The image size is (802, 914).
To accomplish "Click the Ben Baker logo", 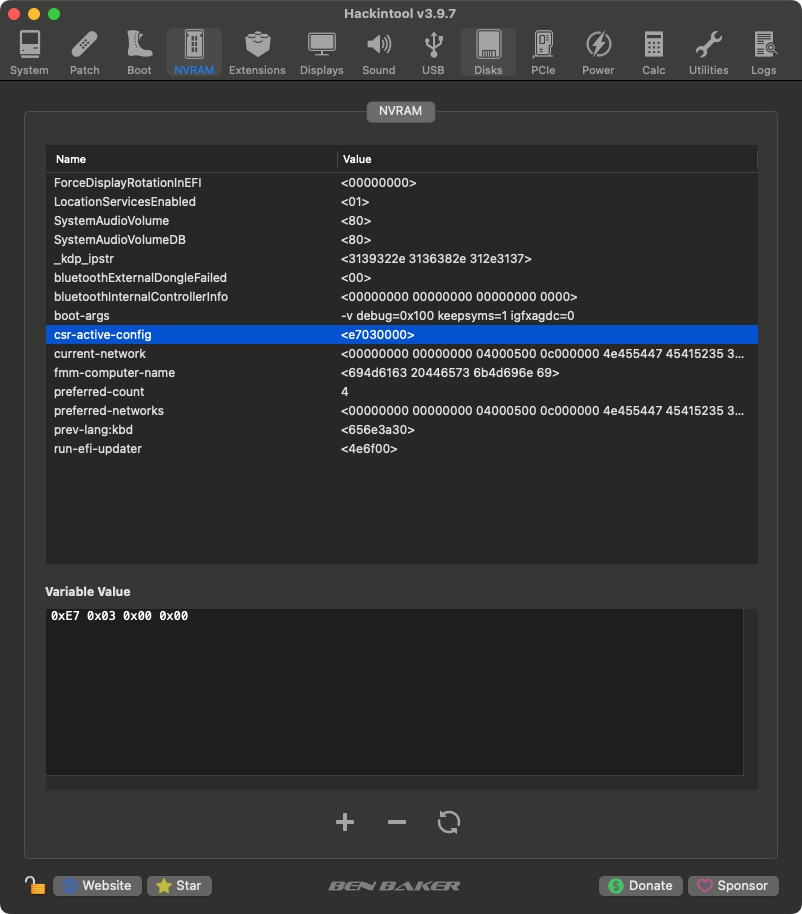I will click(x=395, y=886).
